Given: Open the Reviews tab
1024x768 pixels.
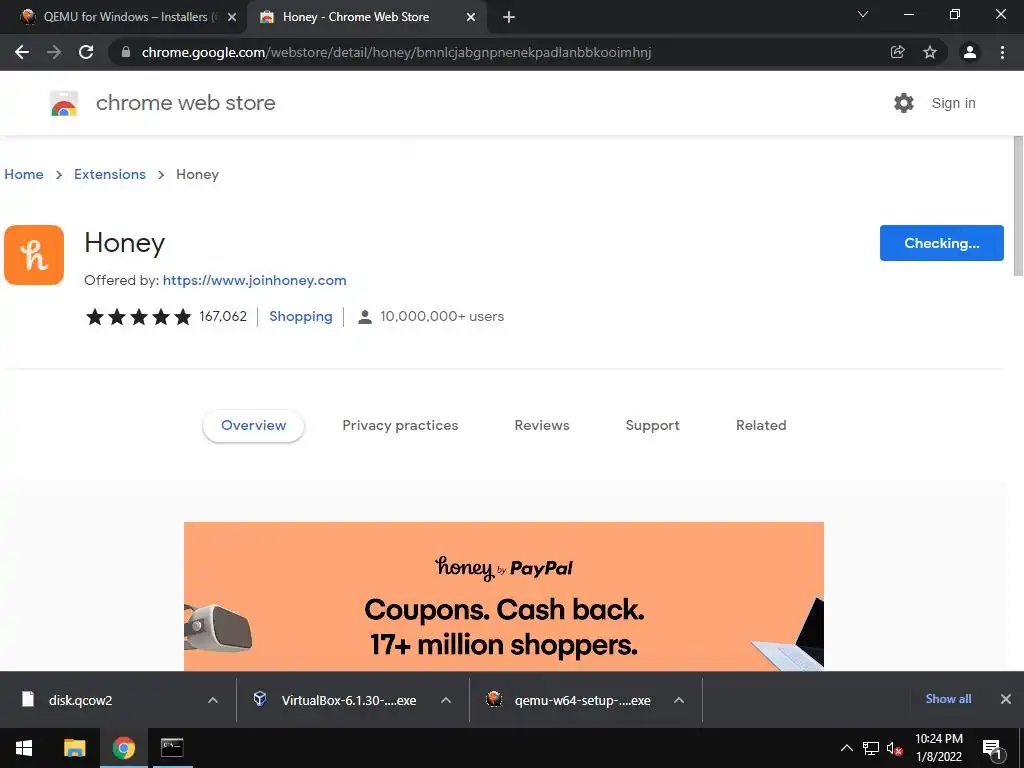Looking at the screenshot, I should pyautogui.click(x=542, y=425).
